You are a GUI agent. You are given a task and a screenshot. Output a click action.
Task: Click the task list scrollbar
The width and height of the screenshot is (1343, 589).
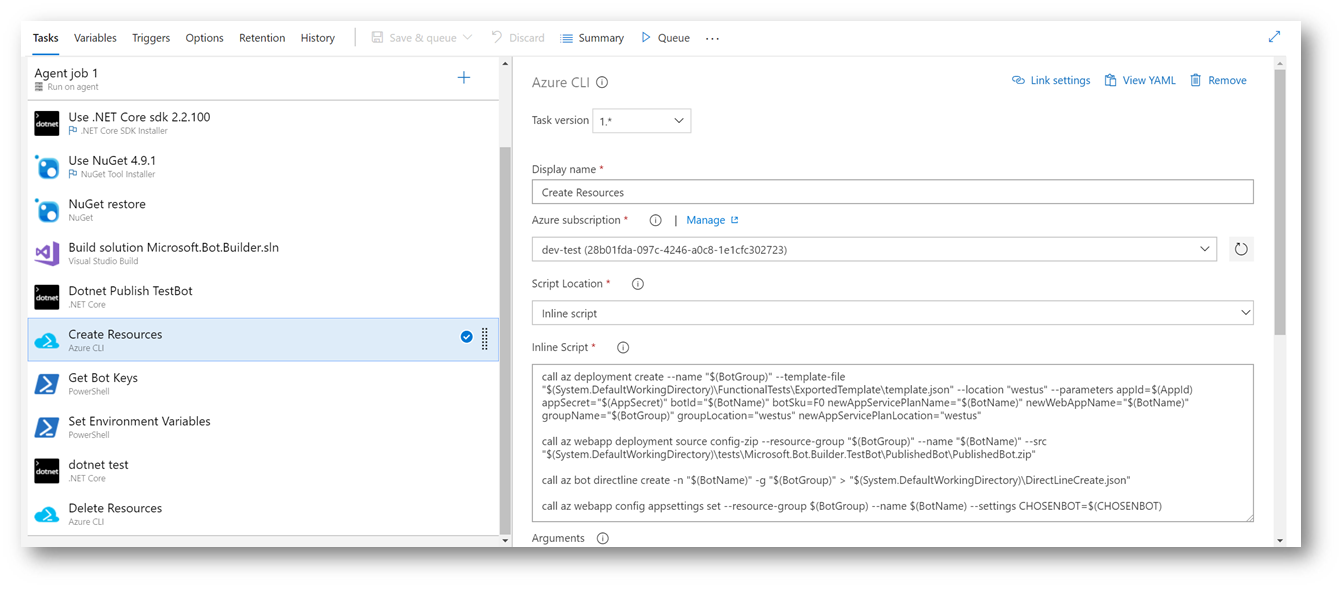(x=506, y=340)
